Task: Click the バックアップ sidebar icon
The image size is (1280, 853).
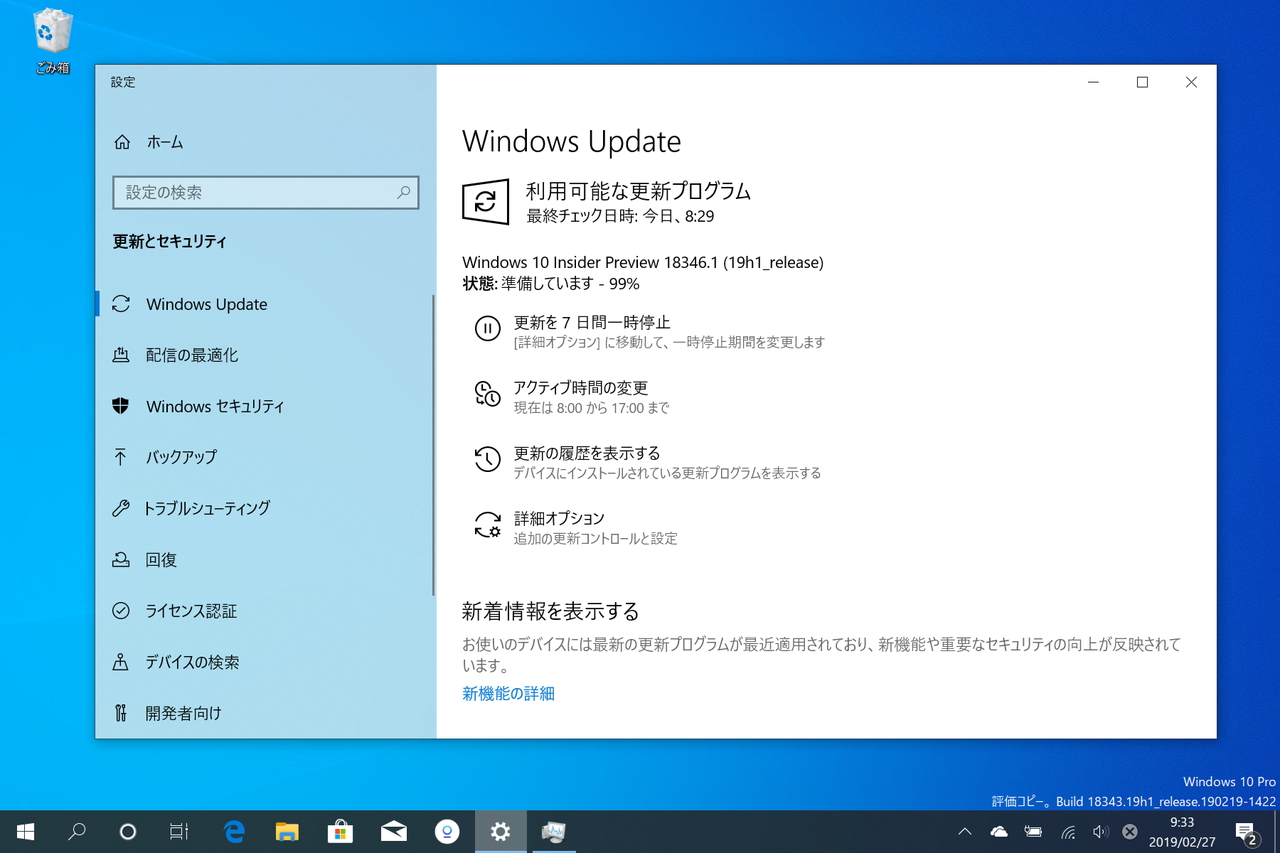Action: click(120, 457)
